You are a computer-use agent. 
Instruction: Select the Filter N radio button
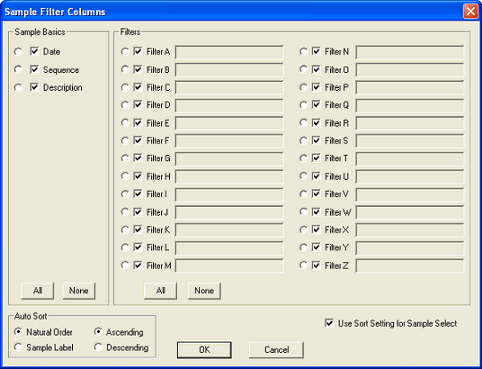click(303, 51)
